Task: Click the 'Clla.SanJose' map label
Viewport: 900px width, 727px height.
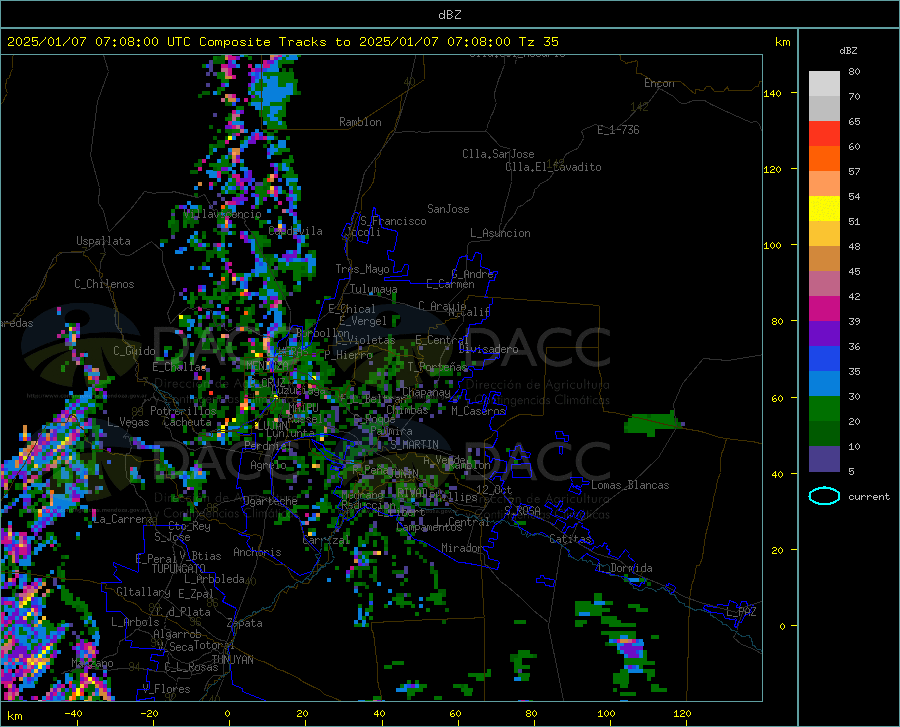Action: point(498,154)
